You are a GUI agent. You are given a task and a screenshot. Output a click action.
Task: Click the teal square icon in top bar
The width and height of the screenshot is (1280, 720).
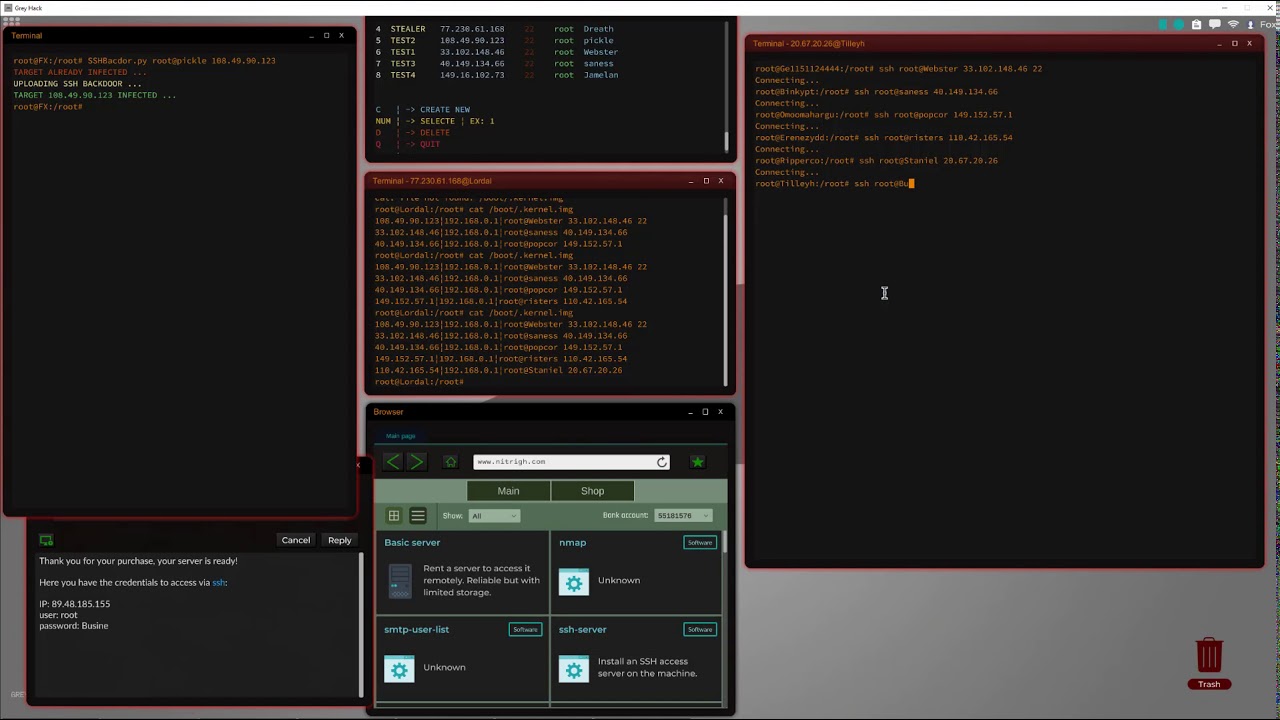coord(1163,24)
